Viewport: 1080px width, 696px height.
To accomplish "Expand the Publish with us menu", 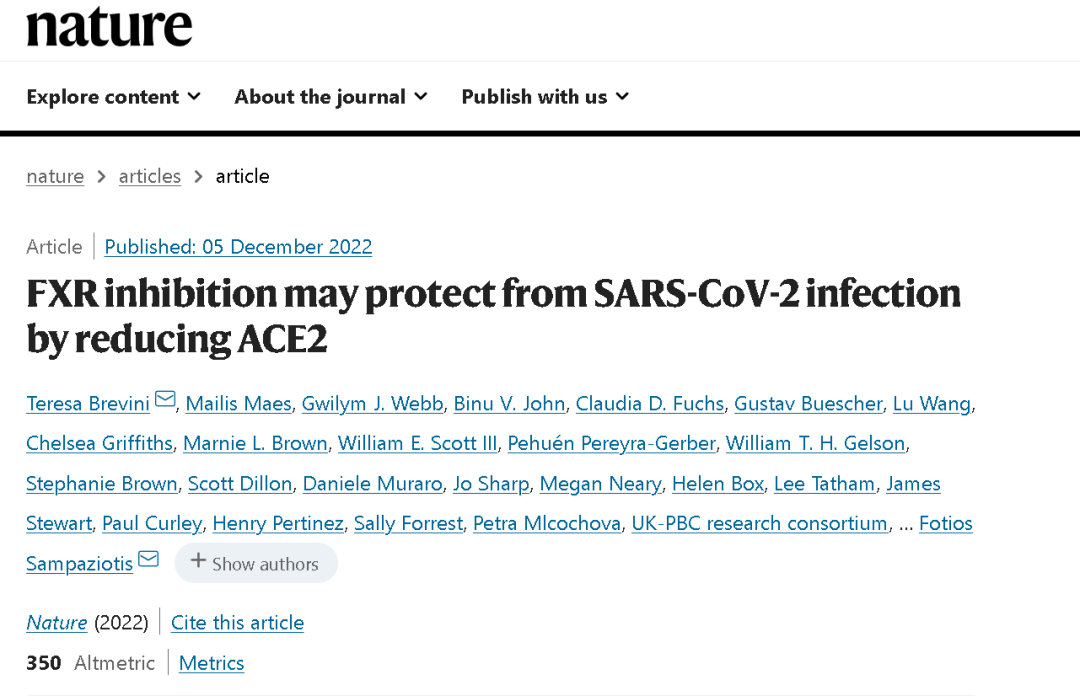I will (x=545, y=96).
